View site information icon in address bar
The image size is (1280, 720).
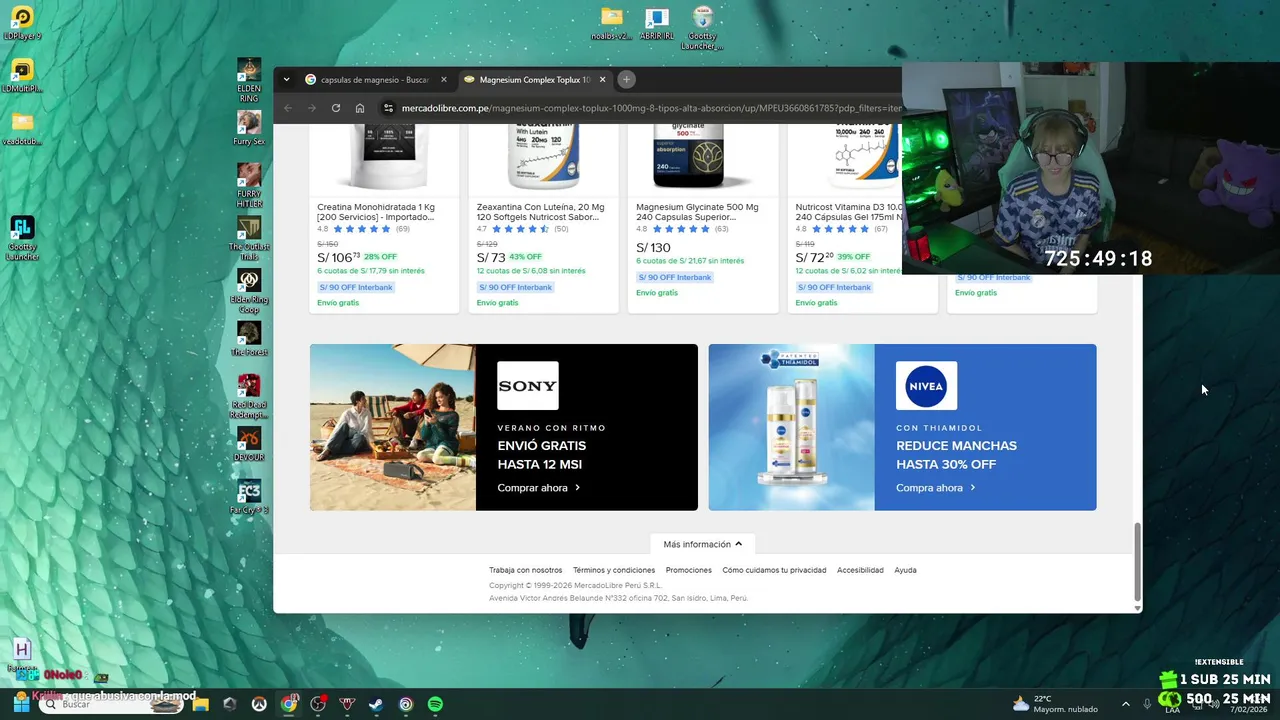(x=389, y=108)
